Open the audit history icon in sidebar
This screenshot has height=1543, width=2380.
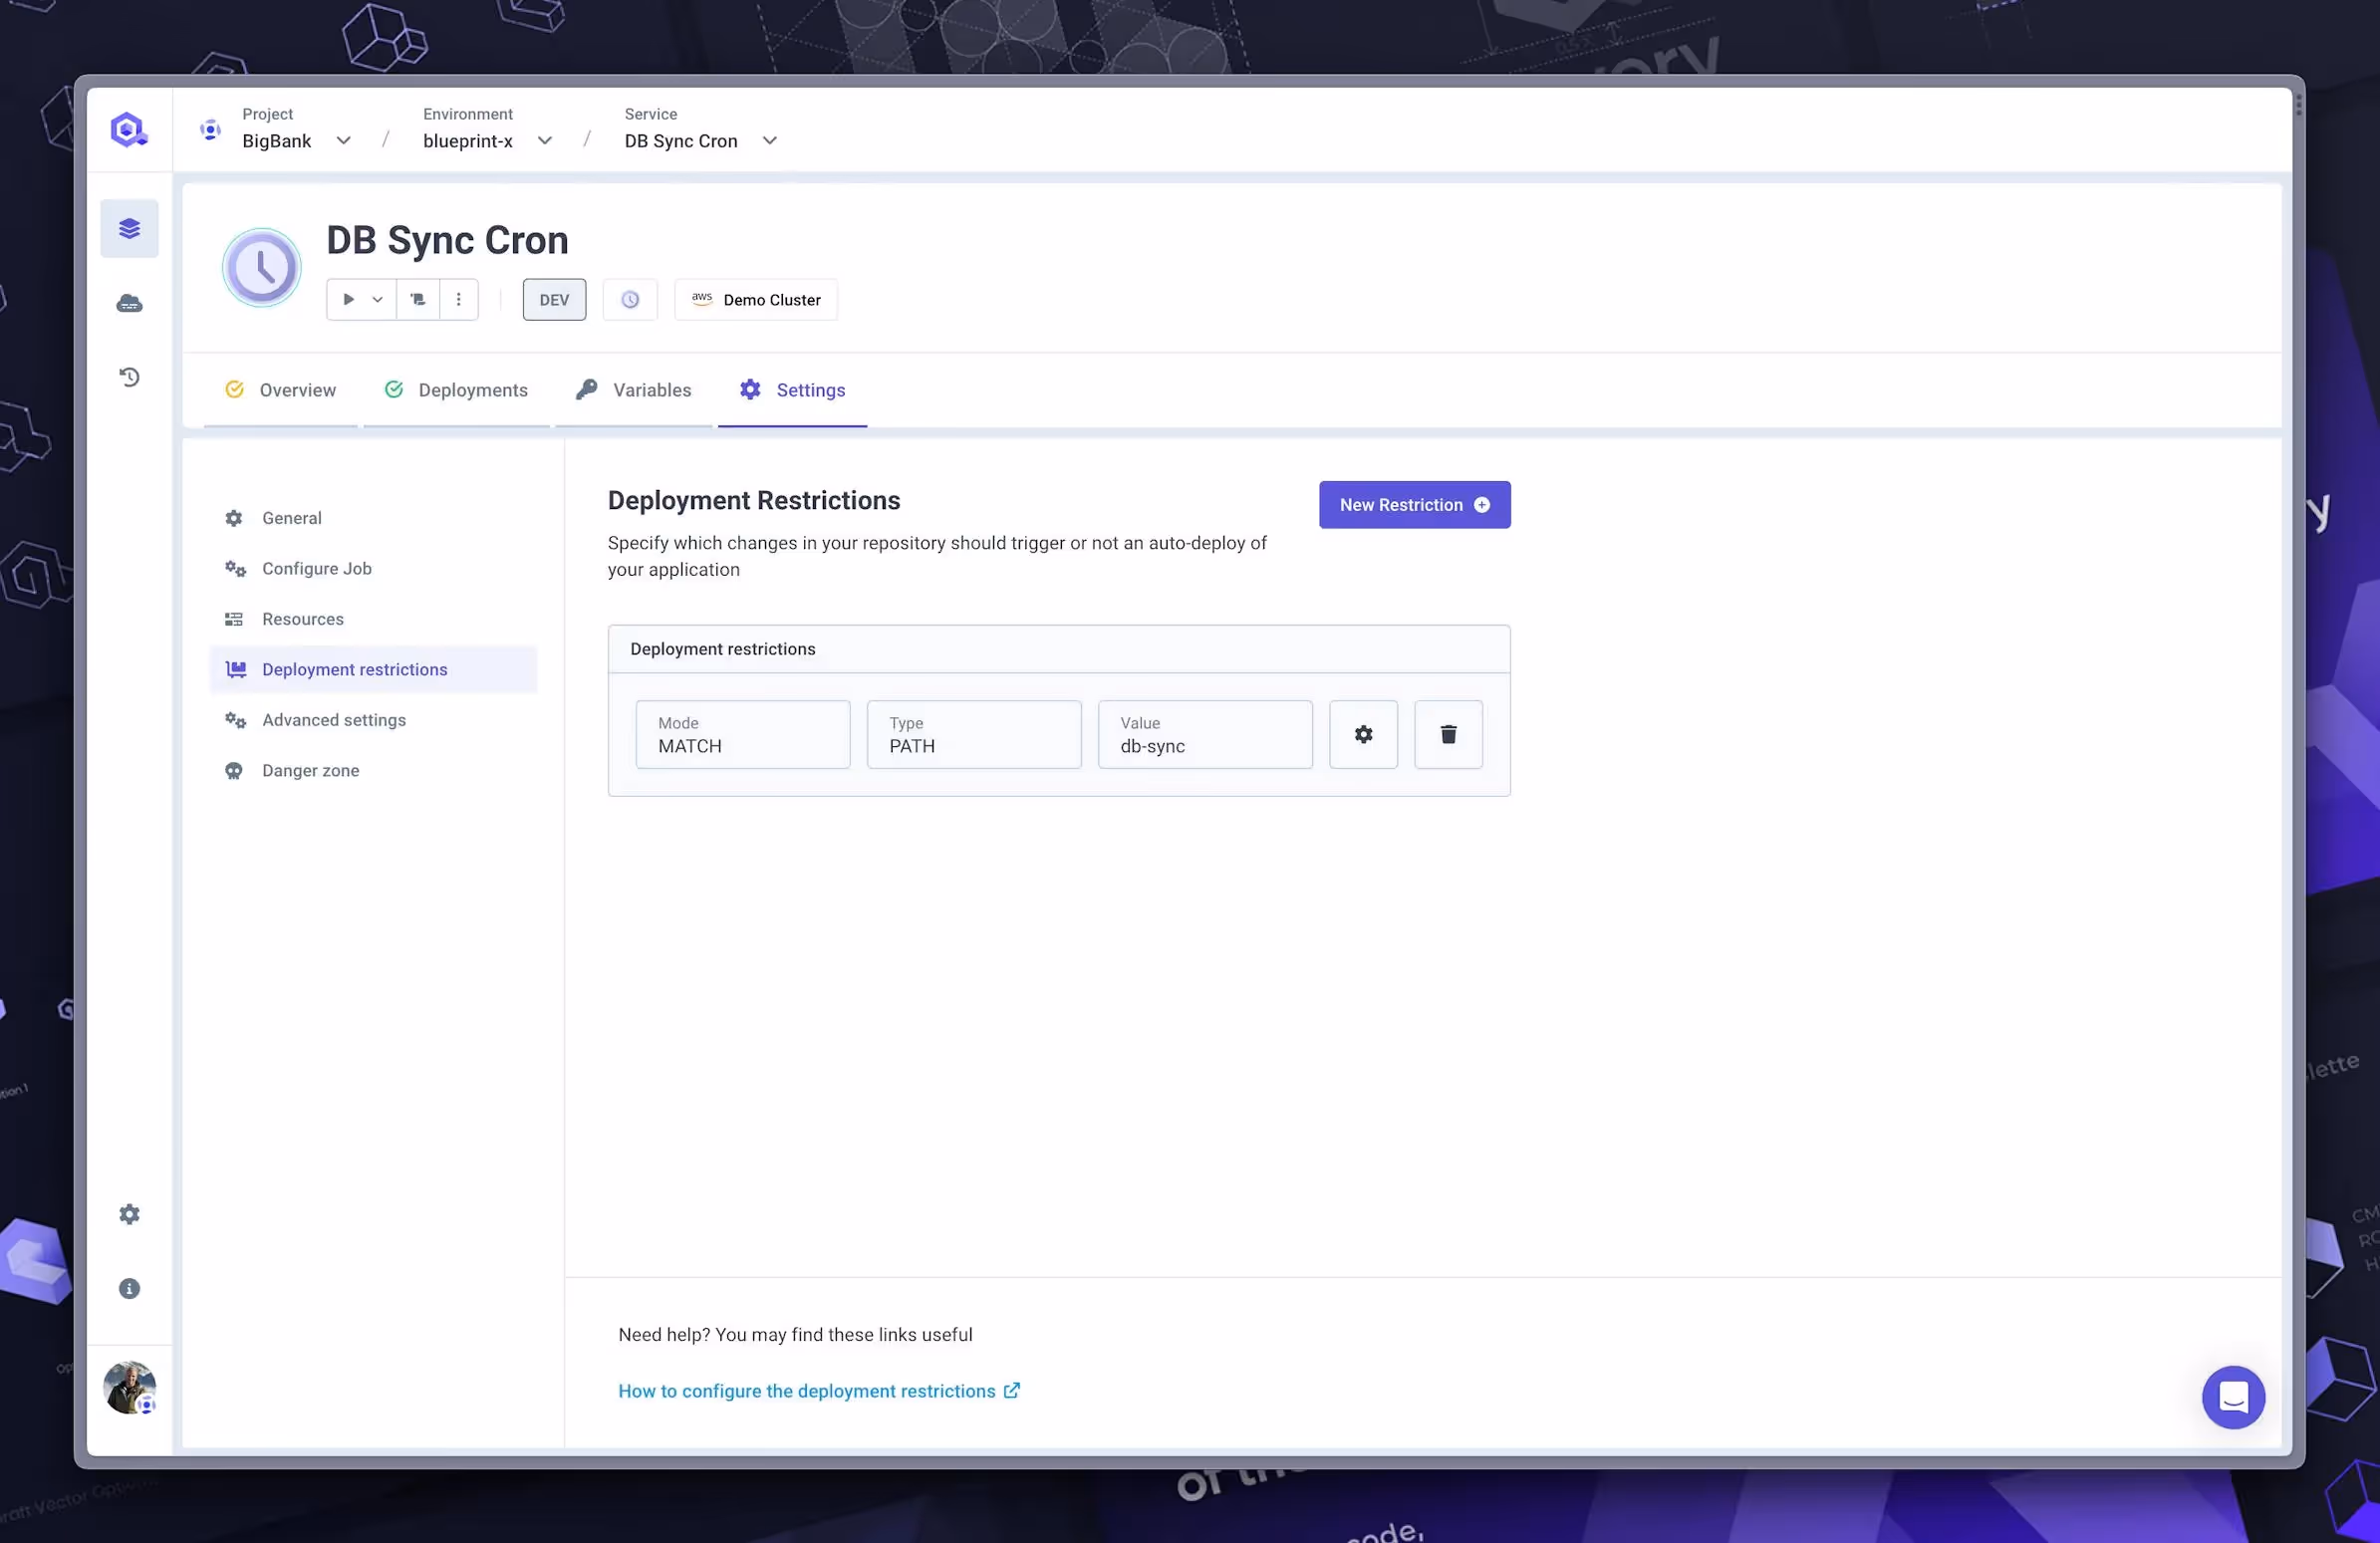(x=129, y=377)
